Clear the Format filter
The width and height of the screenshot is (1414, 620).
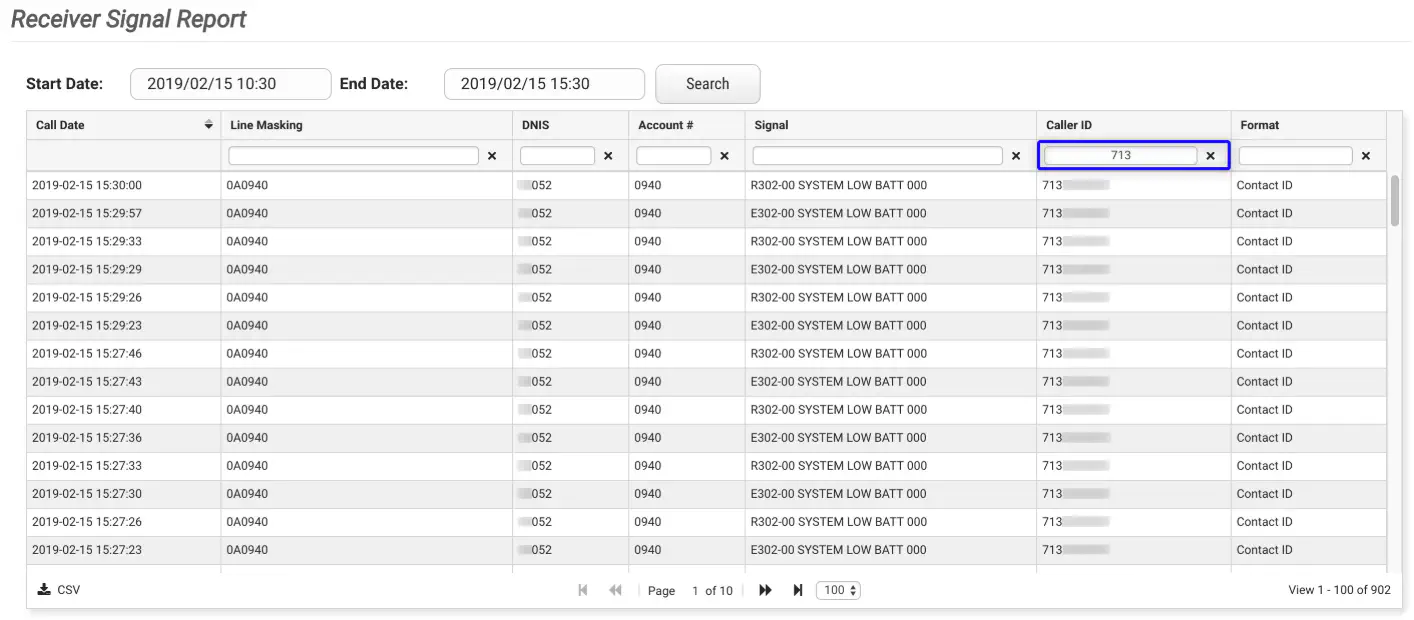[x=1366, y=156]
